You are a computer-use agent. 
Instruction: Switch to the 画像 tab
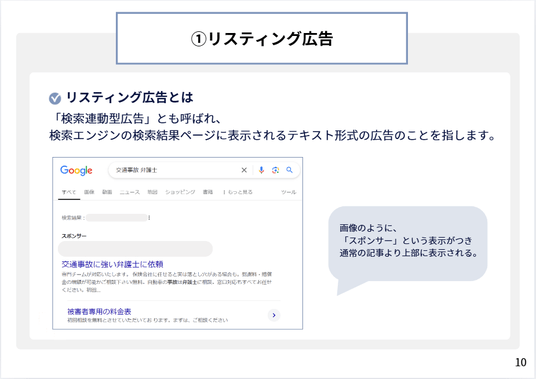tap(89, 192)
